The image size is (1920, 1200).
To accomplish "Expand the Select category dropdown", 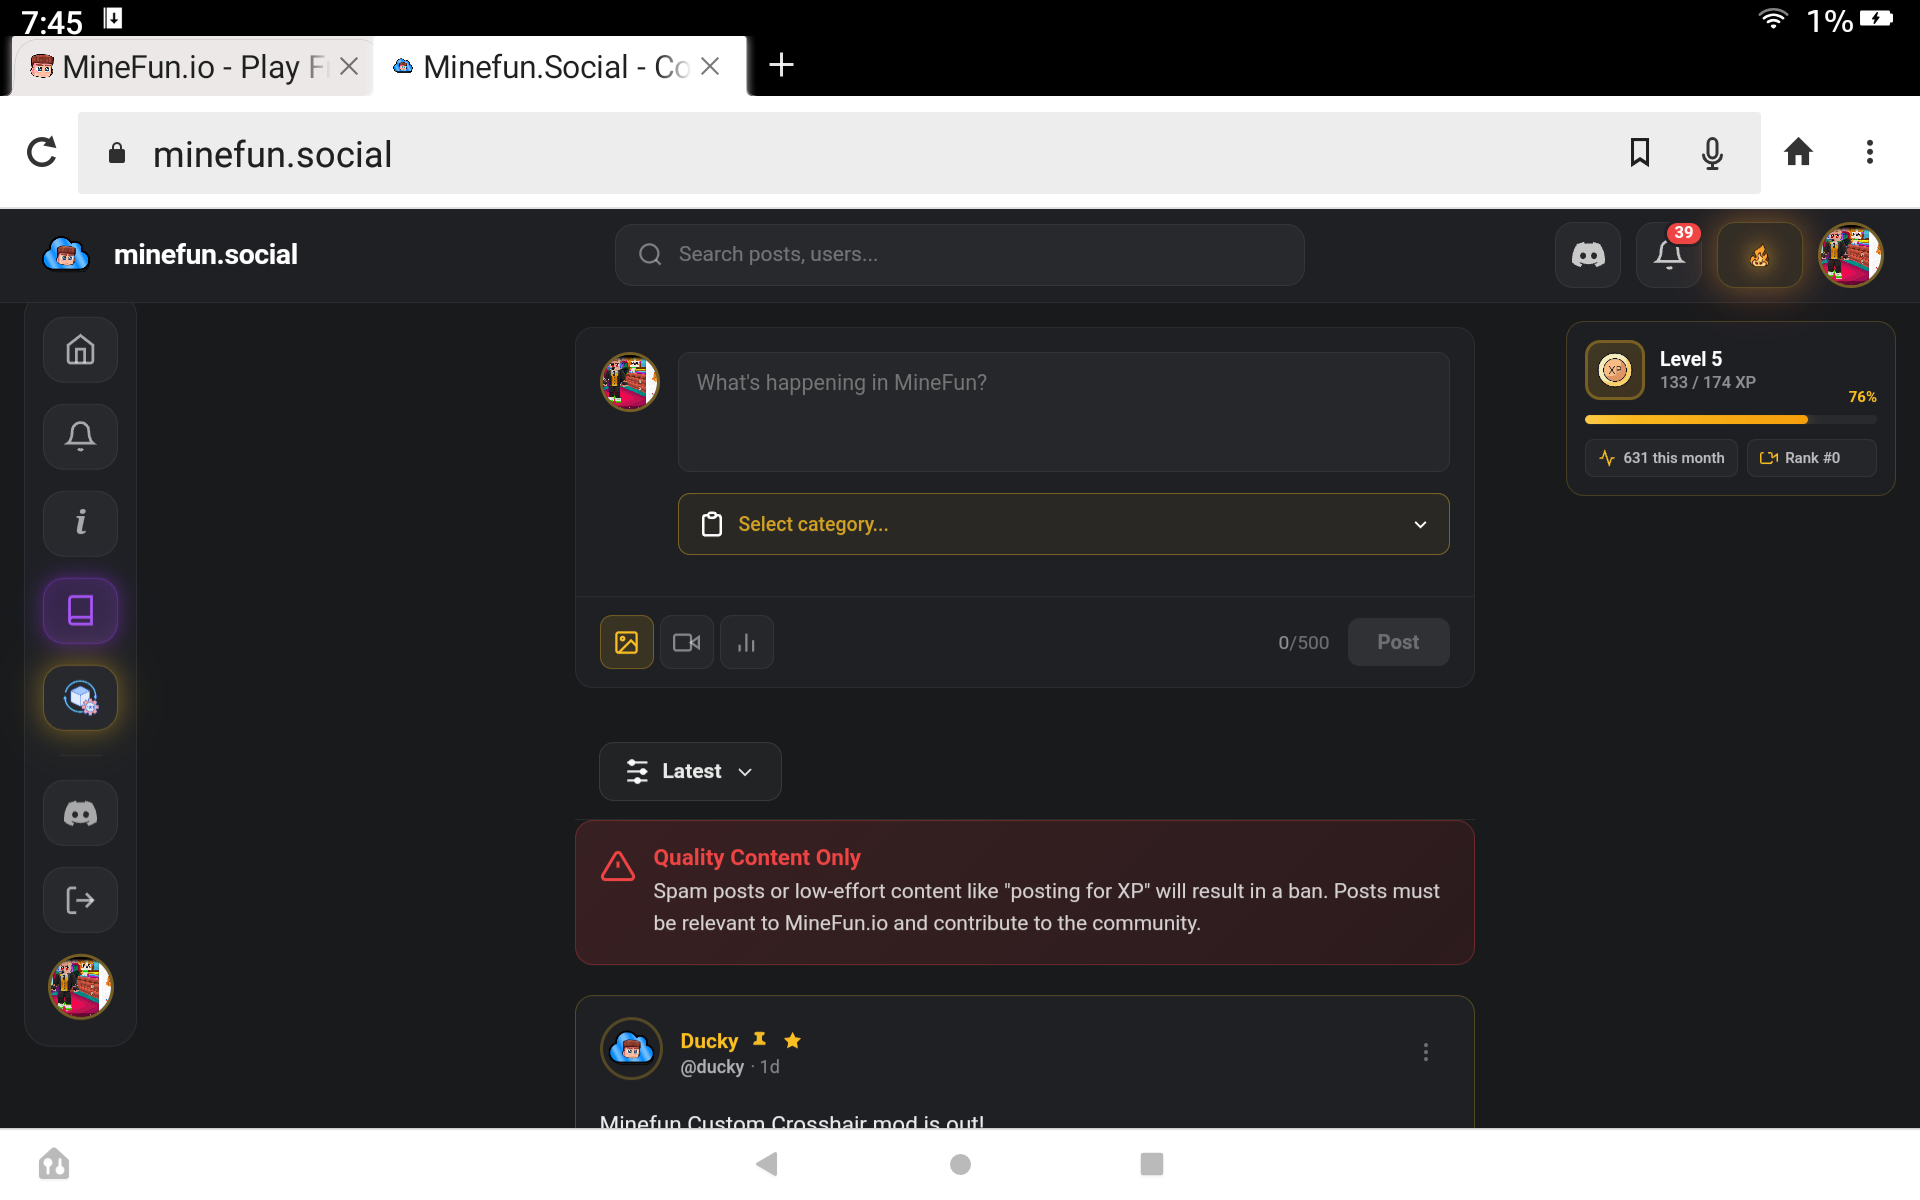I will (x=1063, y=524).
